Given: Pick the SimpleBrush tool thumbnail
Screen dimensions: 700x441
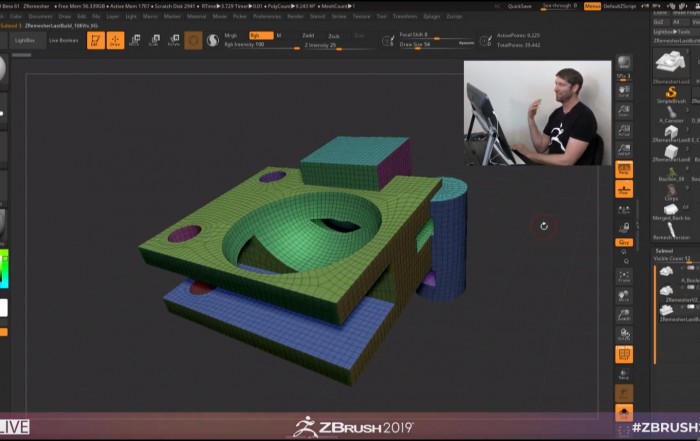Looking at the screenshot, I should 671,92.
